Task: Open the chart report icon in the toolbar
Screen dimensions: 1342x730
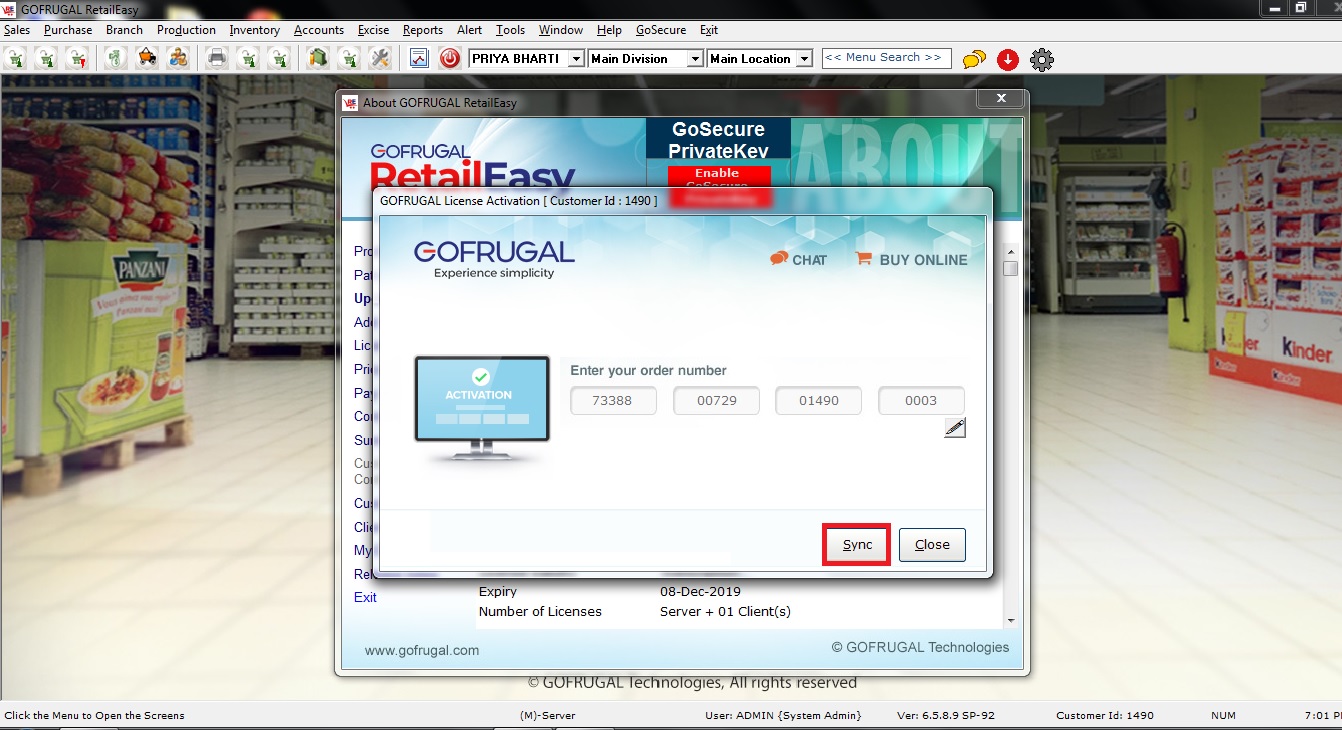Action: [419, 58]
